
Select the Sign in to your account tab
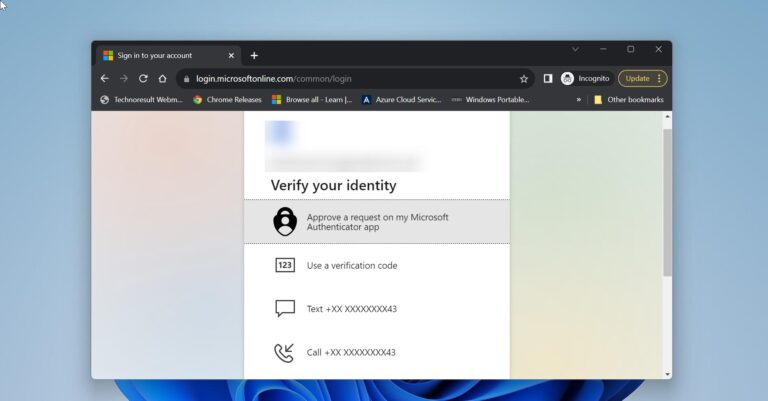tap(168, 55)
